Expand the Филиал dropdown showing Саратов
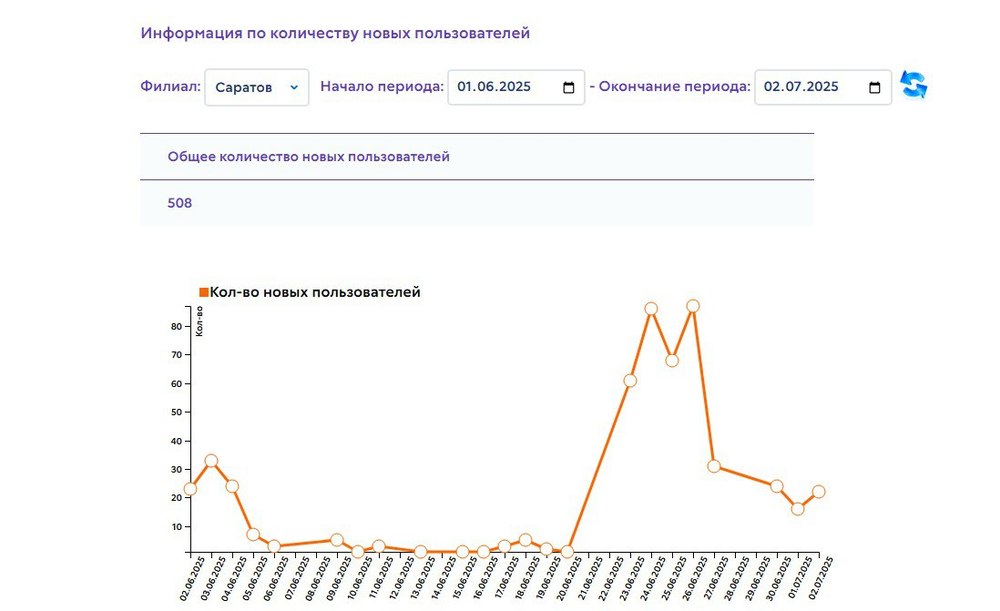Image resolution: width=1000 pixels, height=611 pixels. (257, 88)
